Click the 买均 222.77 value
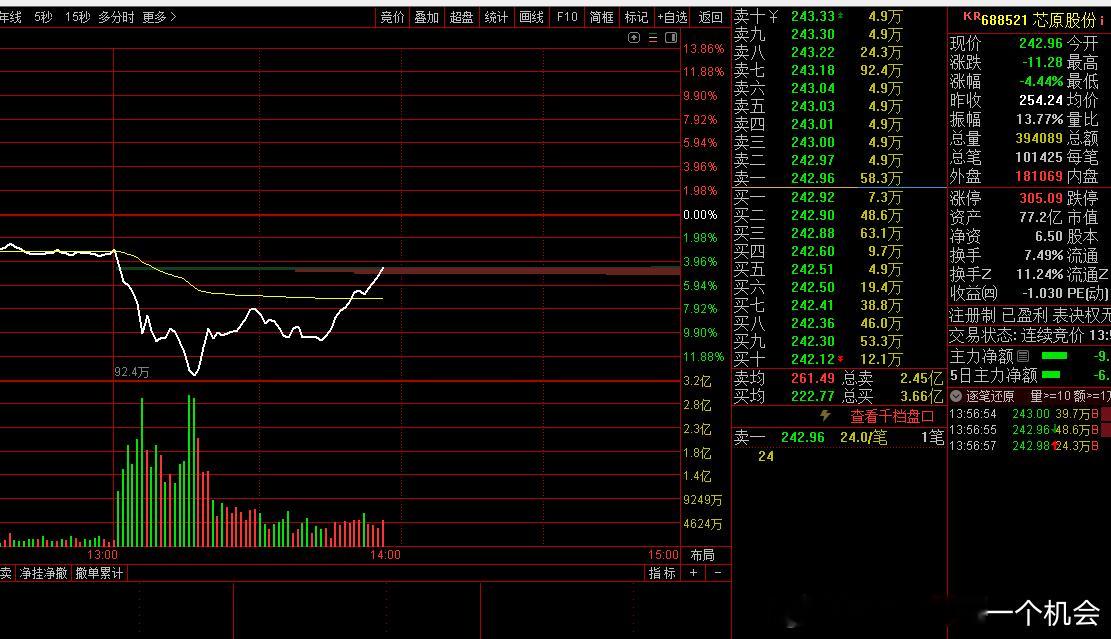 (x=813, y=396)
